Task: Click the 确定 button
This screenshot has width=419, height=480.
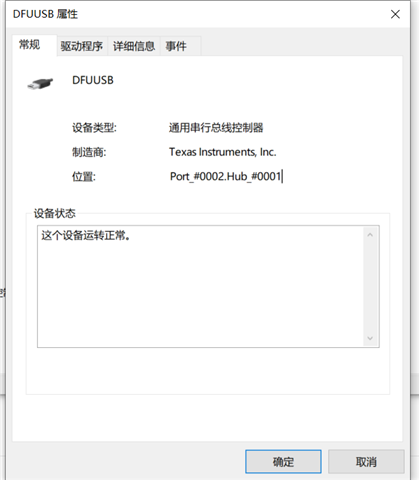Action: tap(283, 462)
